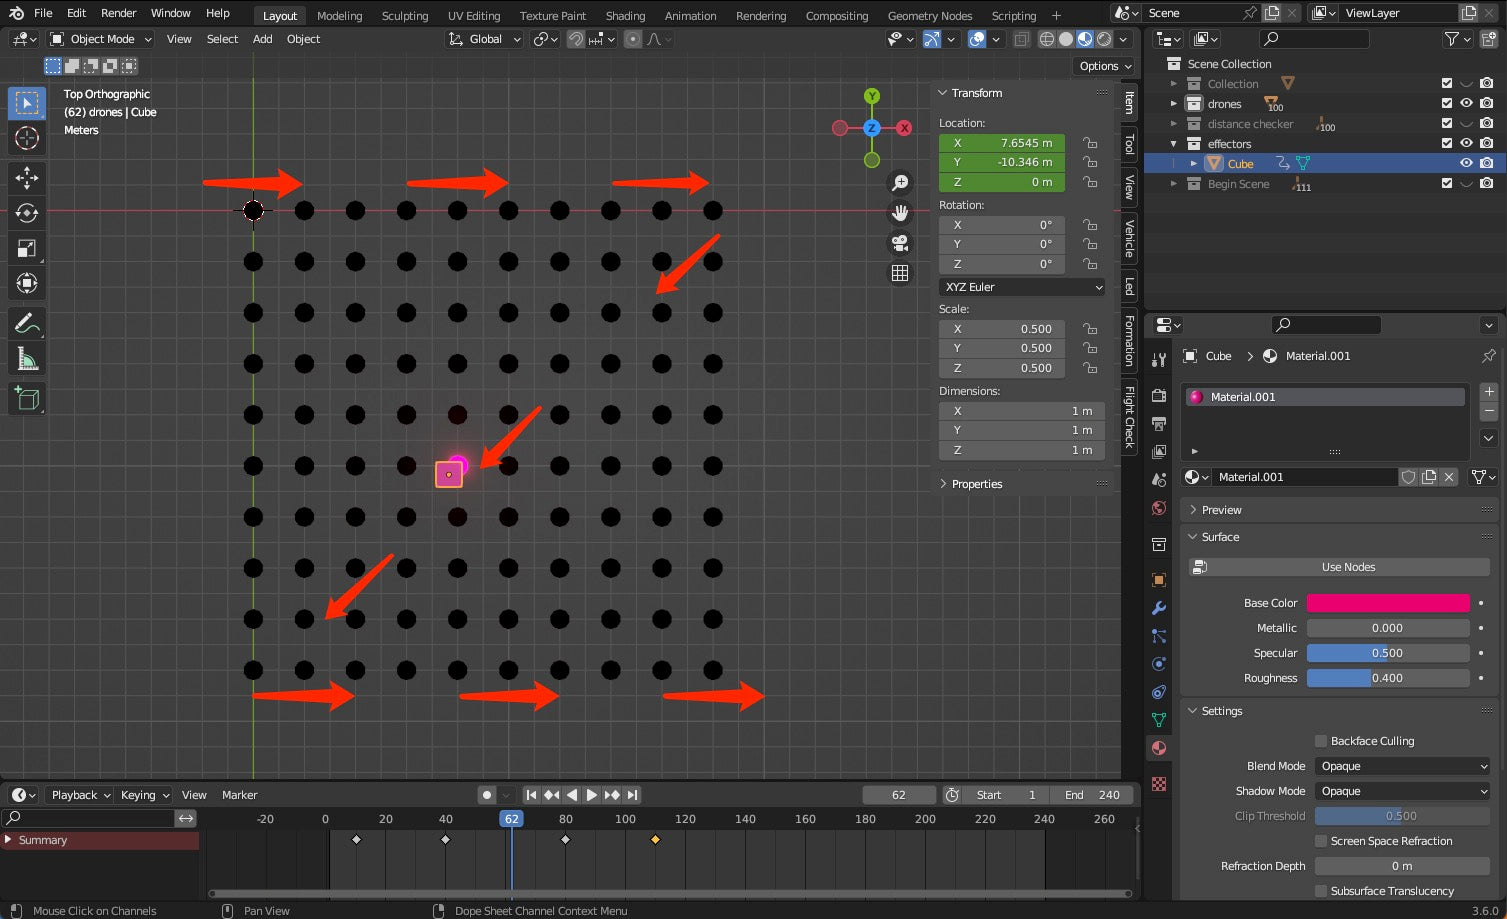Select the Rotate tool
The height and width of the screenshot is (919, 1507).
click(27, 213)
